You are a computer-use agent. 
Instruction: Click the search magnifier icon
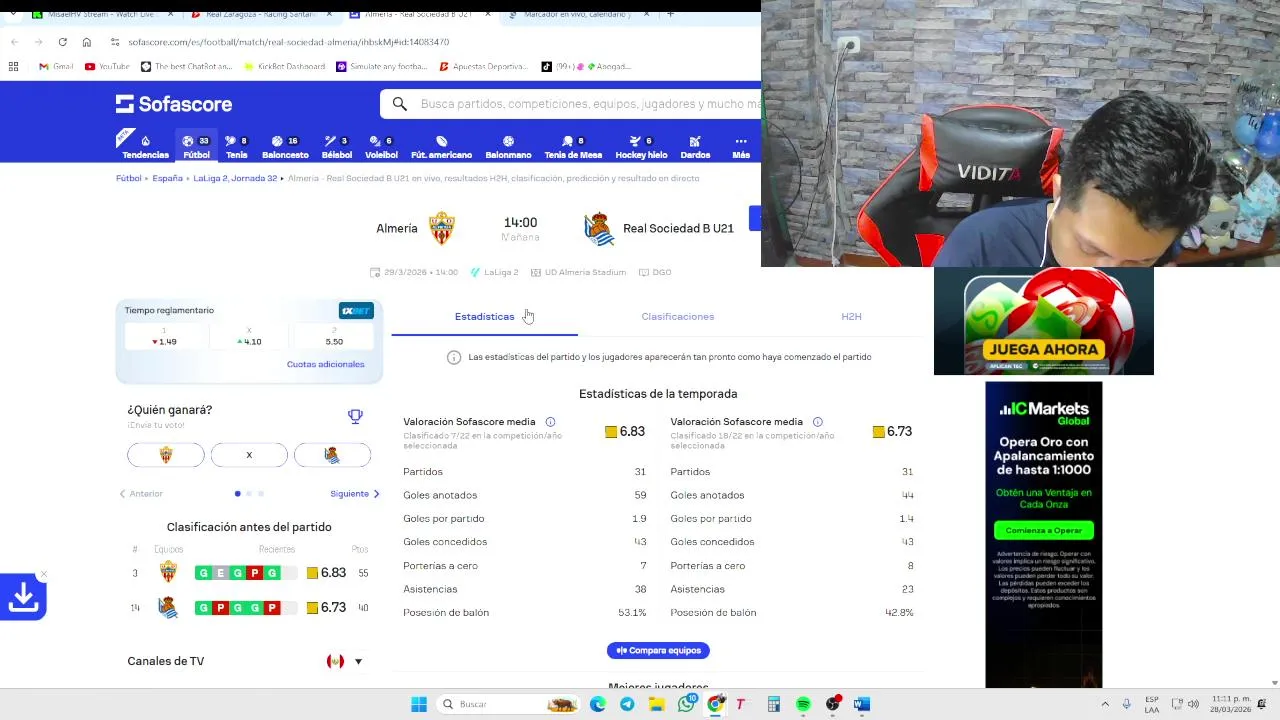pos(400,104)
